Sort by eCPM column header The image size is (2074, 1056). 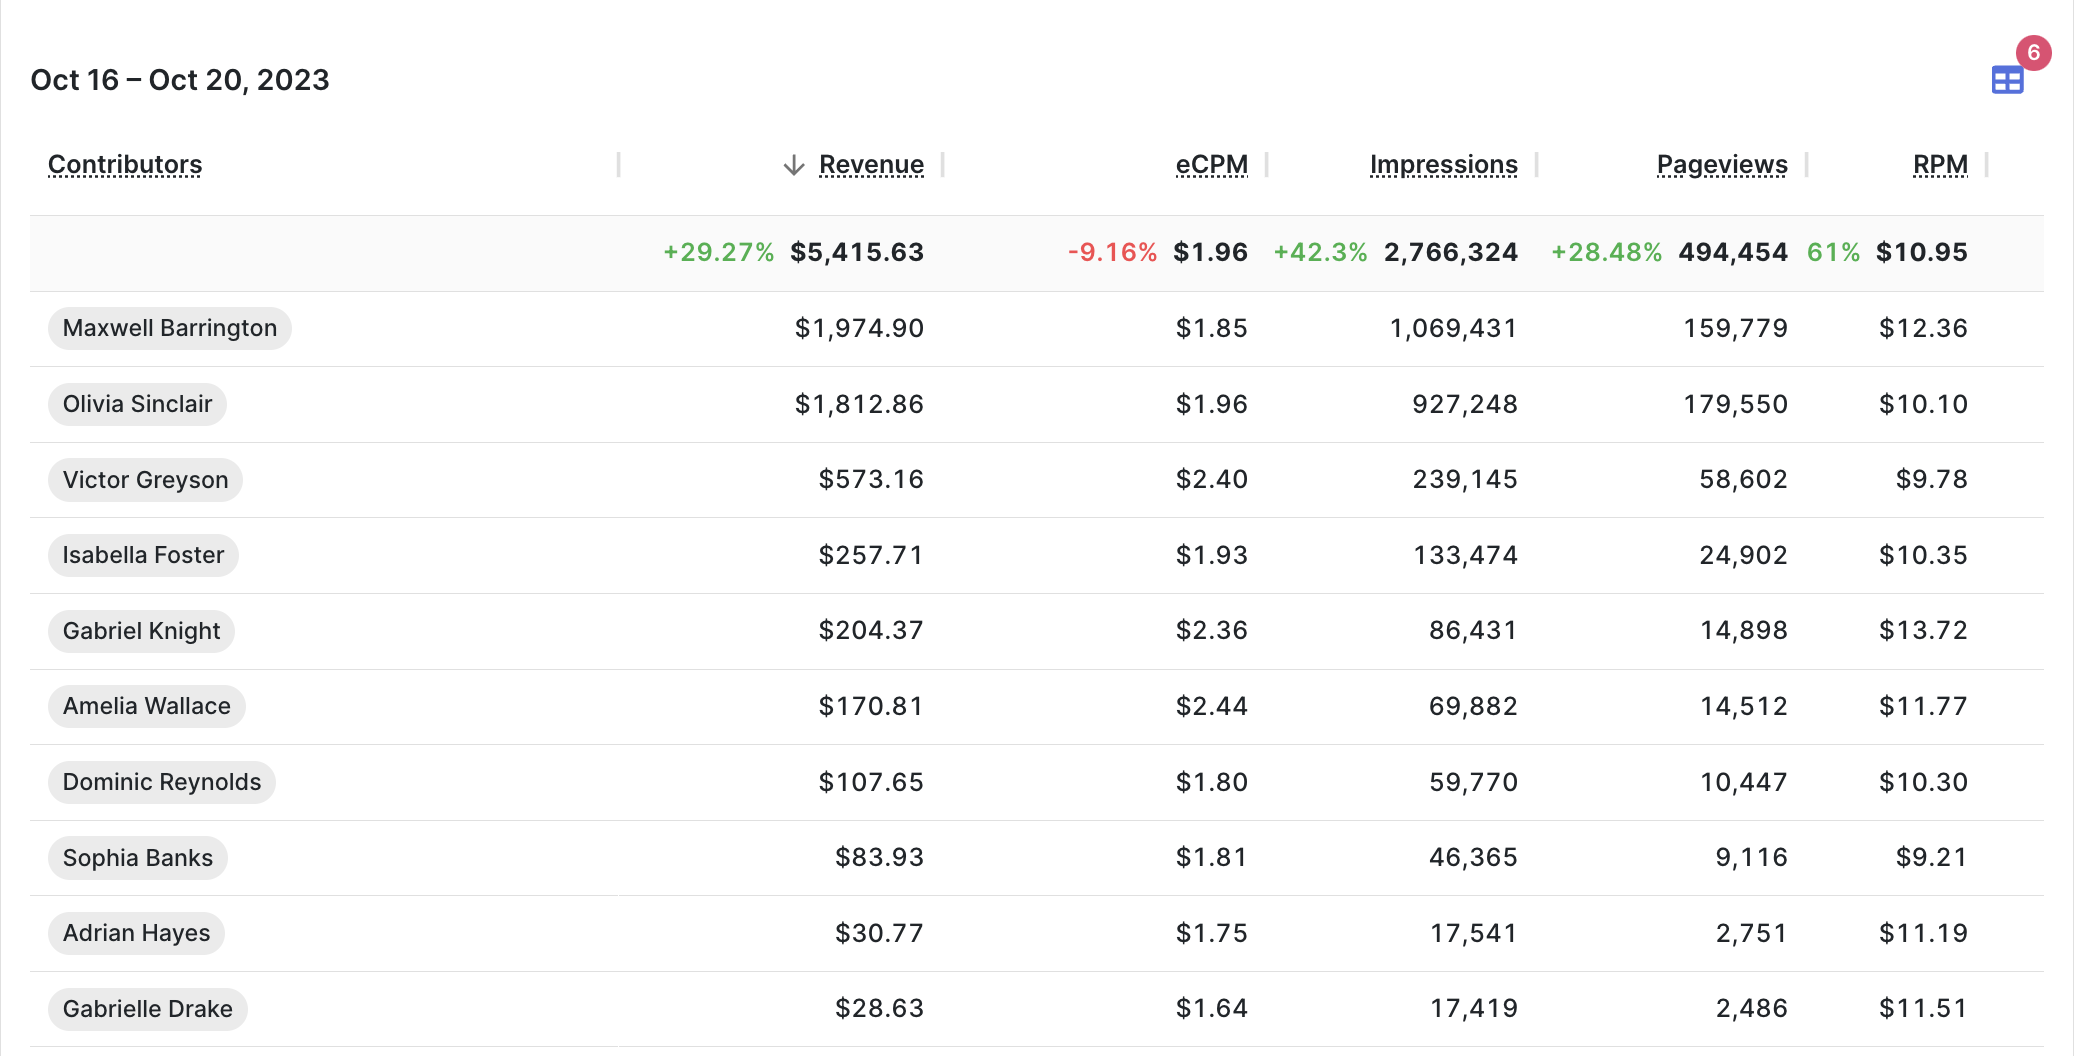click(1211, 165)
